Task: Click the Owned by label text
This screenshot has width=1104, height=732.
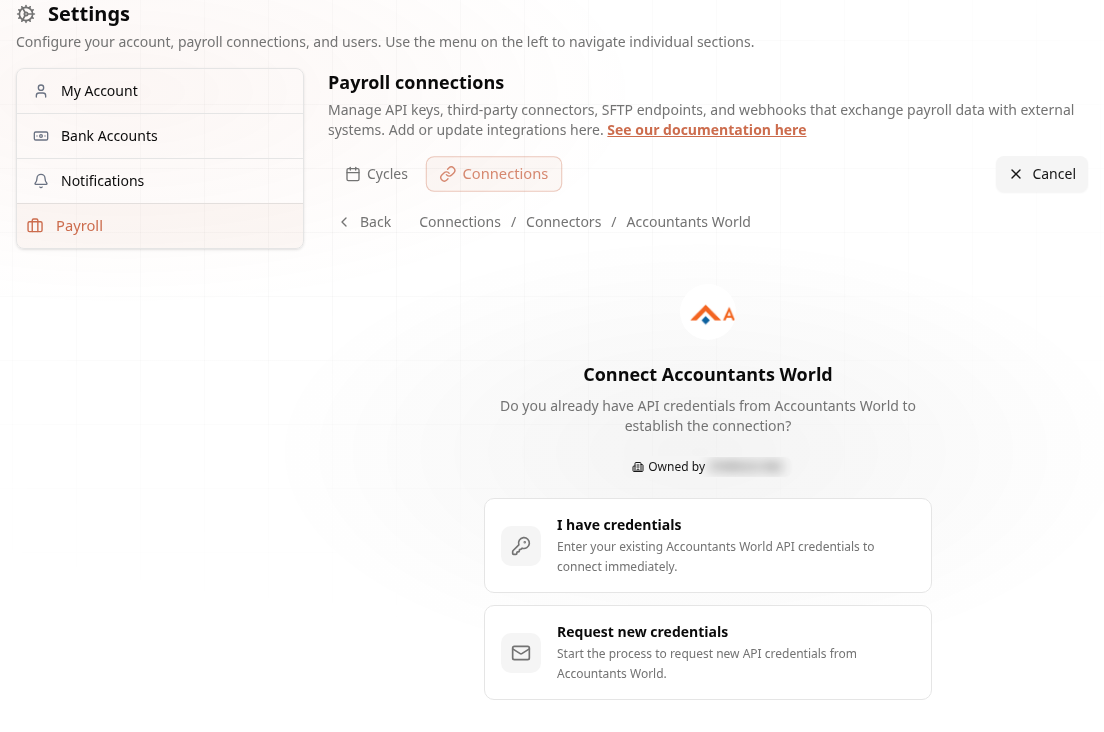Action: 677,467
